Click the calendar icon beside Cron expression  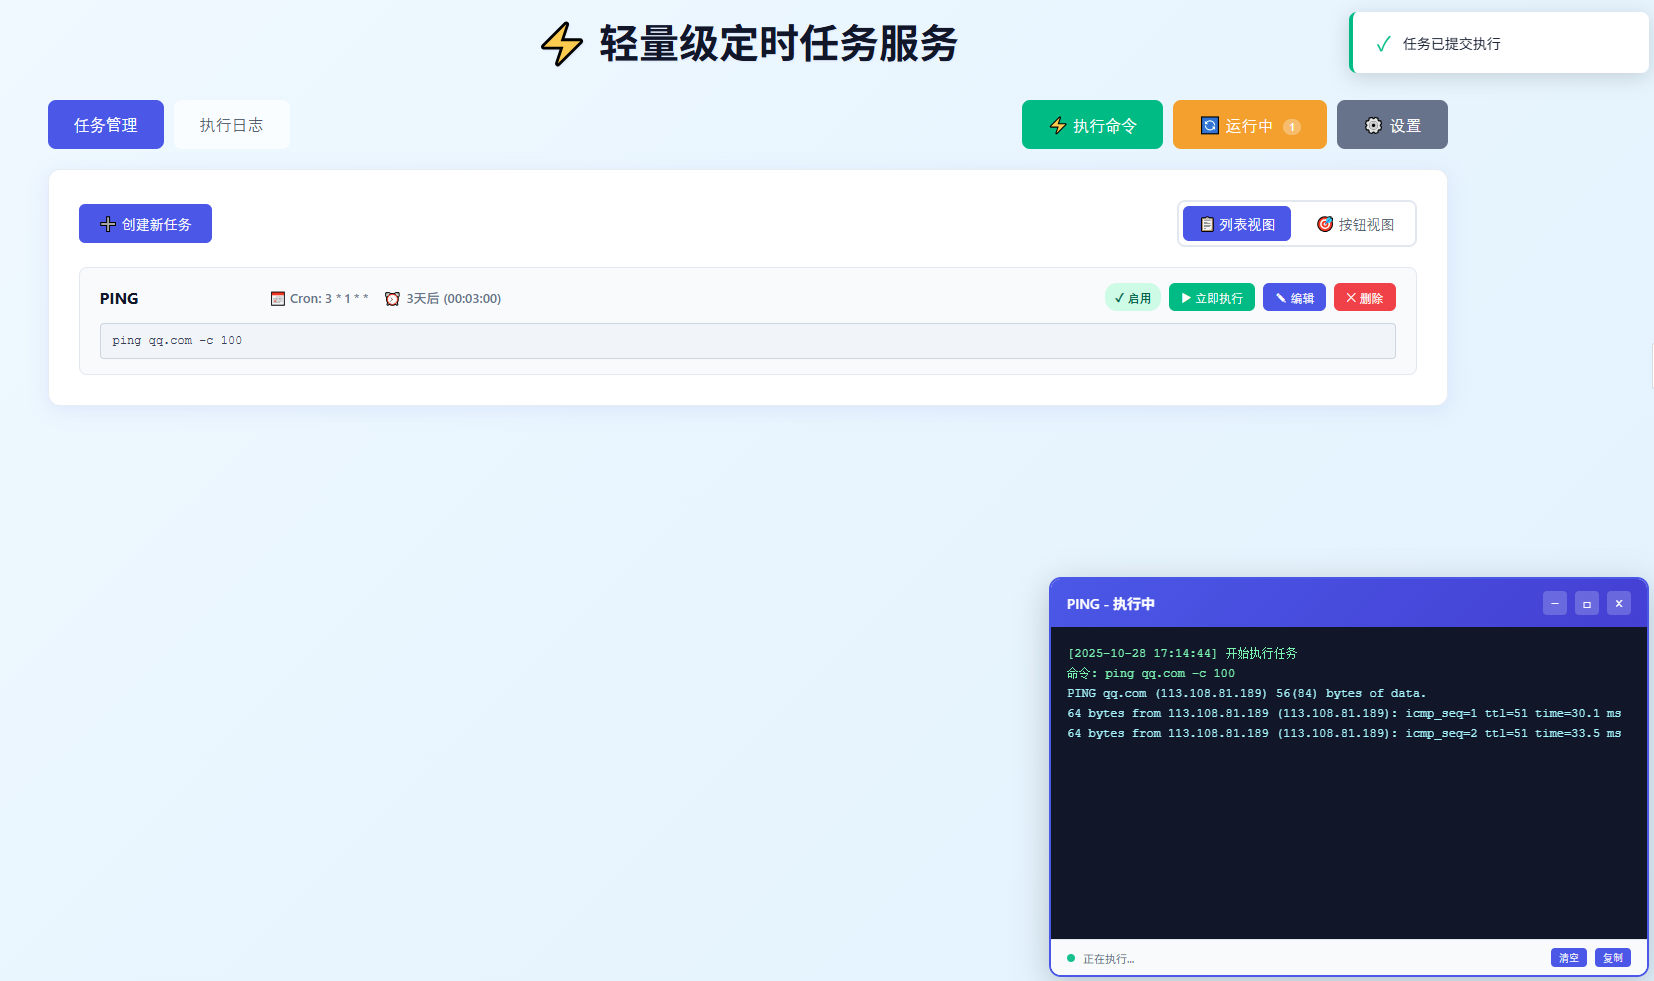tap(278, 299)
